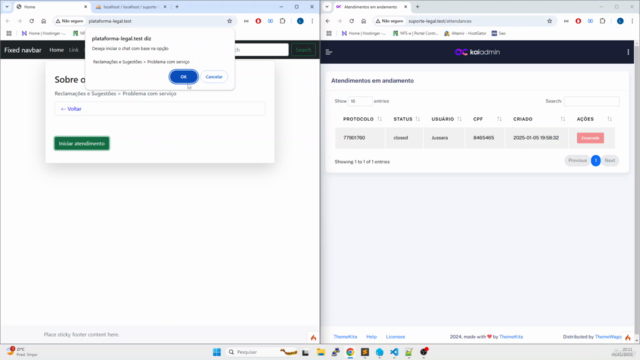This screenshot has width=640, height=360.
Task: Open the tab search dropdown in right browser
Action: tap(327, 7)
